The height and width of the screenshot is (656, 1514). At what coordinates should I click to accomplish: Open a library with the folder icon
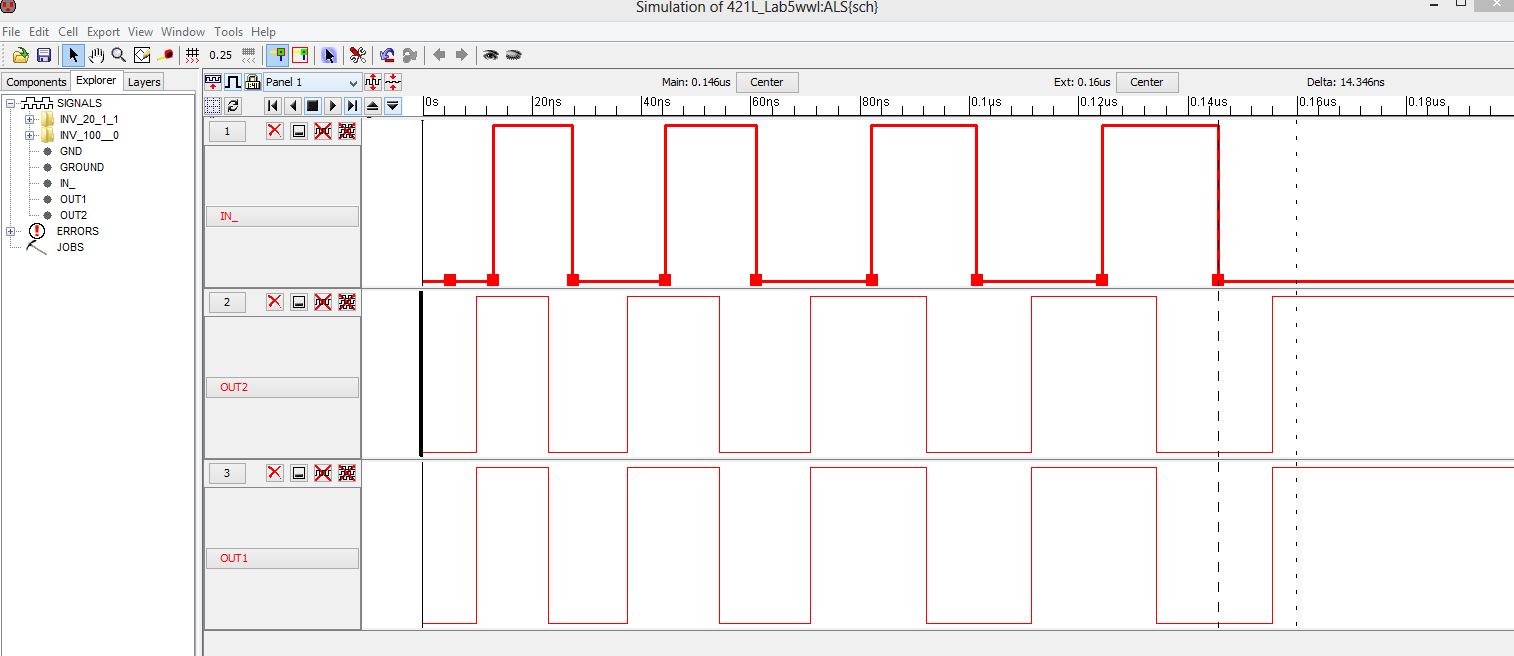pos(21,55)
